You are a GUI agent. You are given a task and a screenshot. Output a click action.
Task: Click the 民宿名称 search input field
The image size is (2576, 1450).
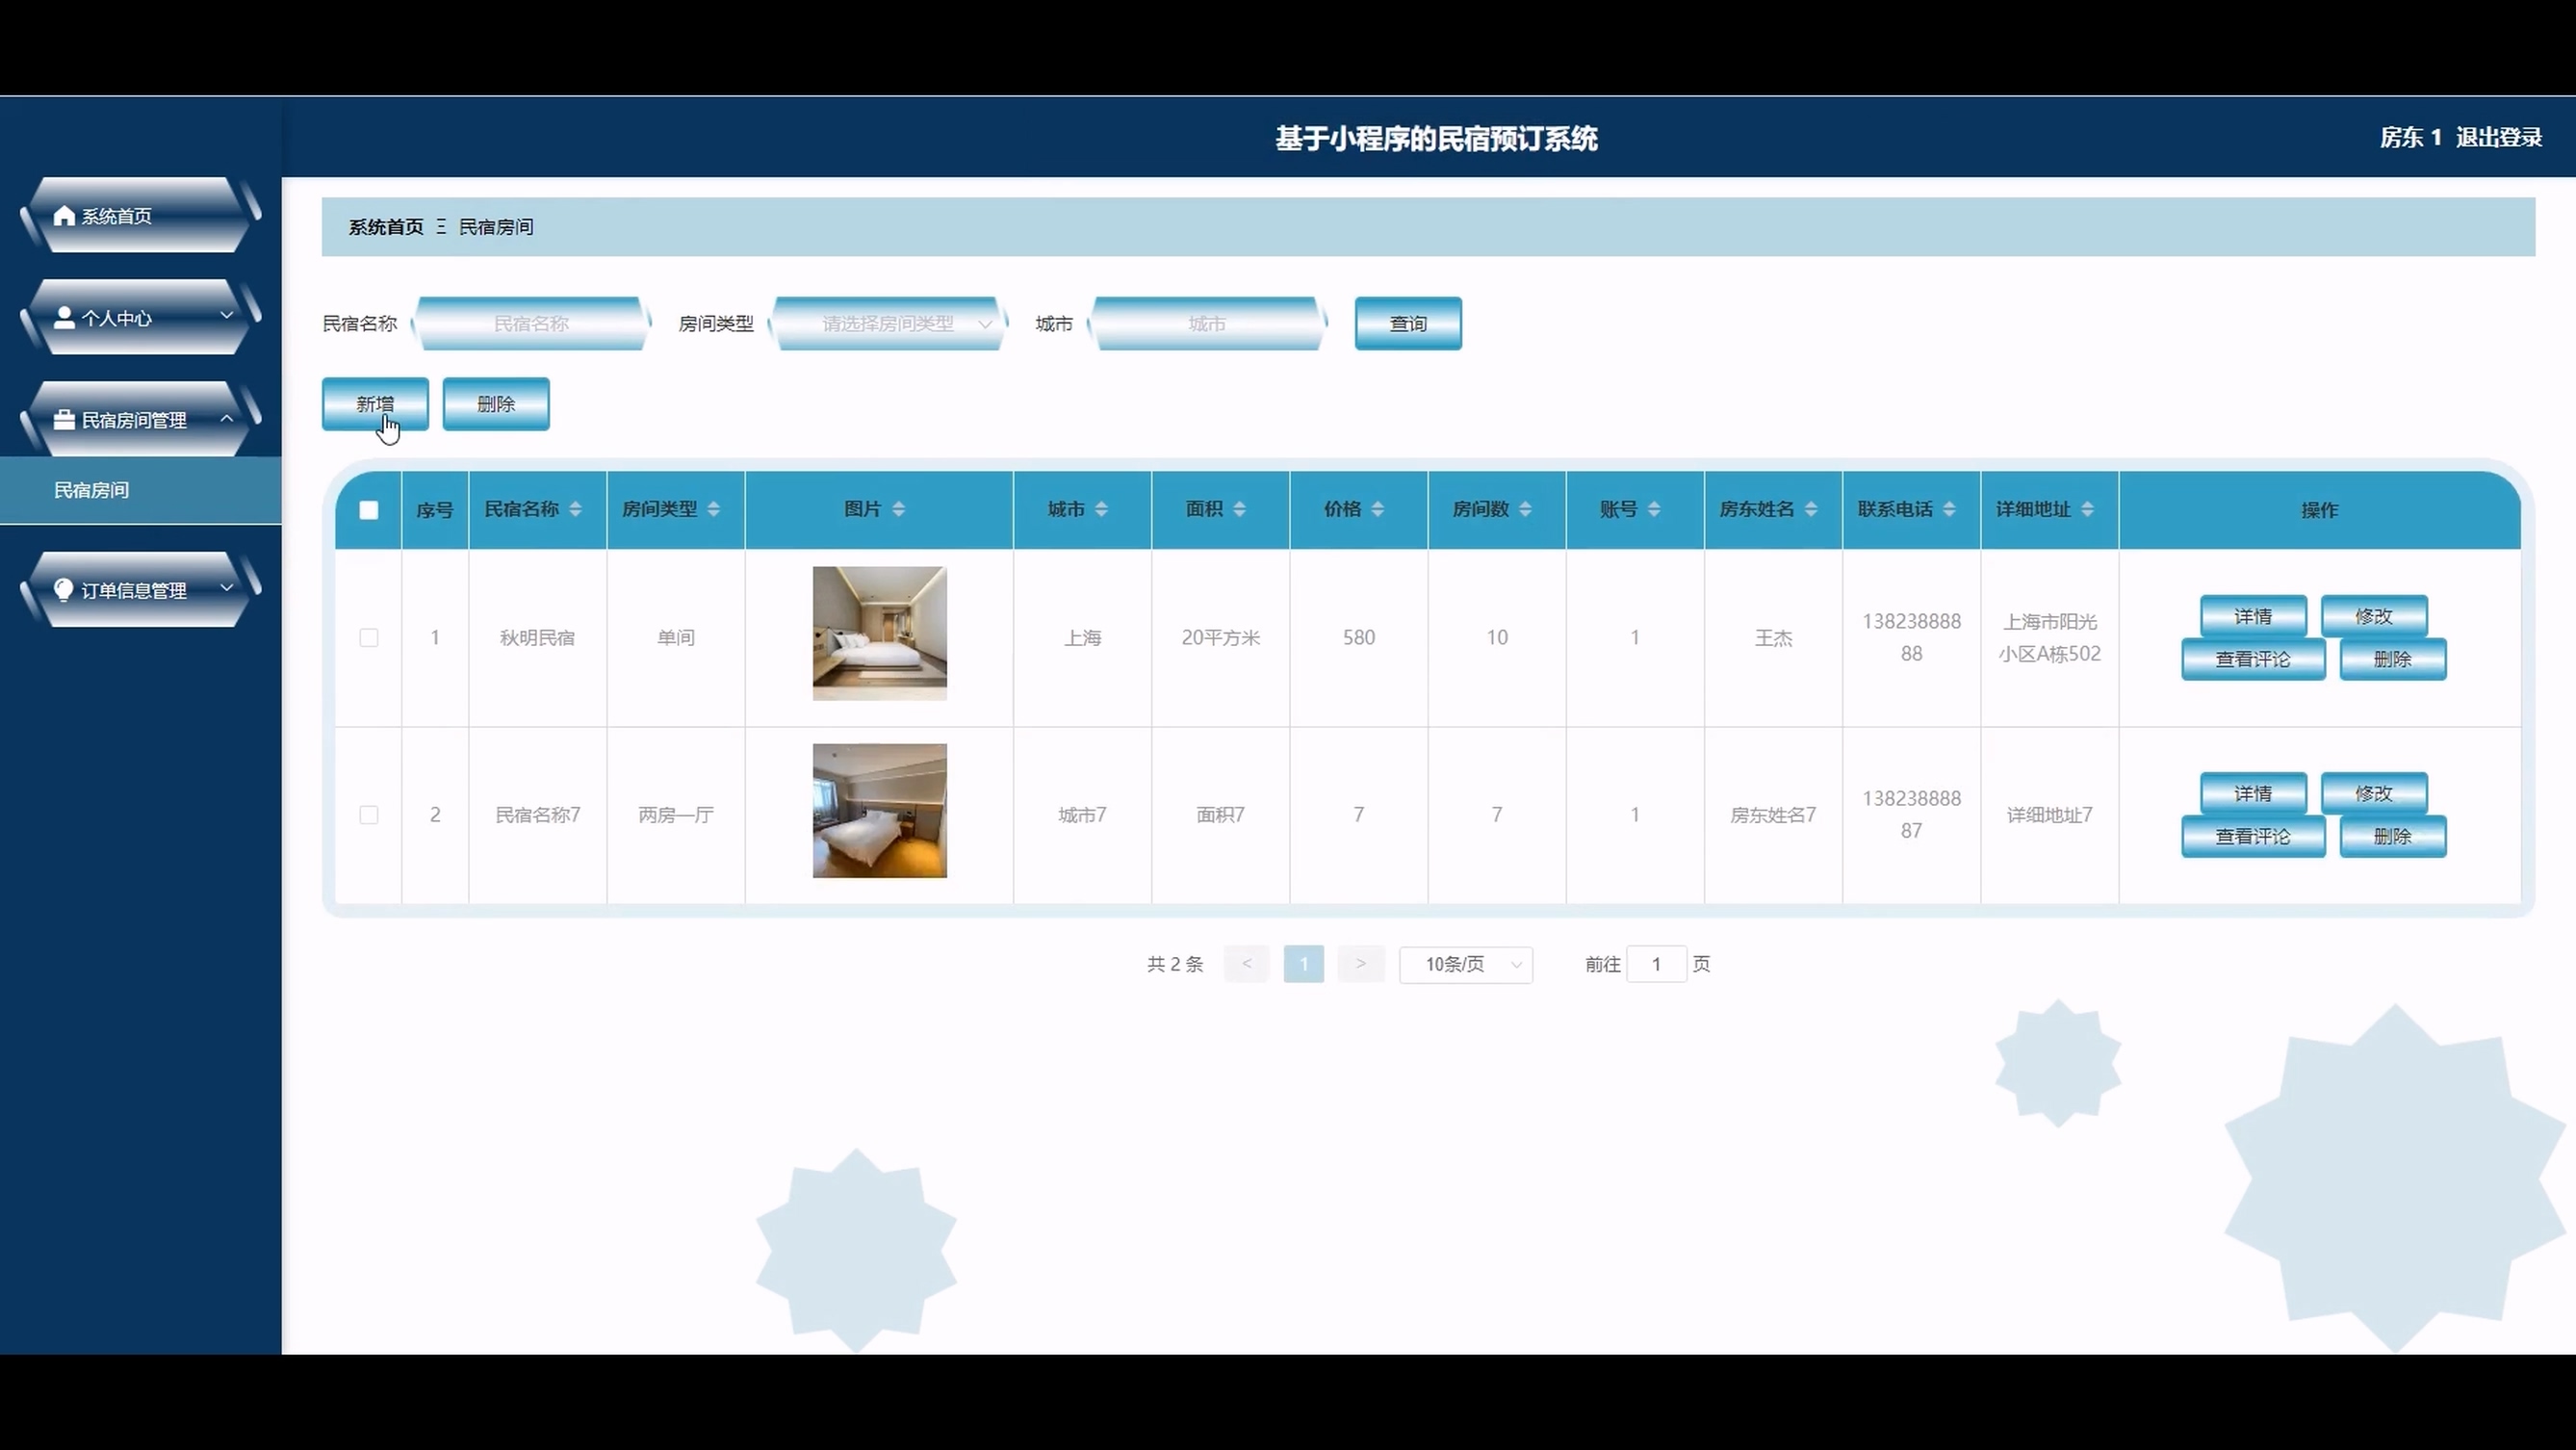point(531,324)
